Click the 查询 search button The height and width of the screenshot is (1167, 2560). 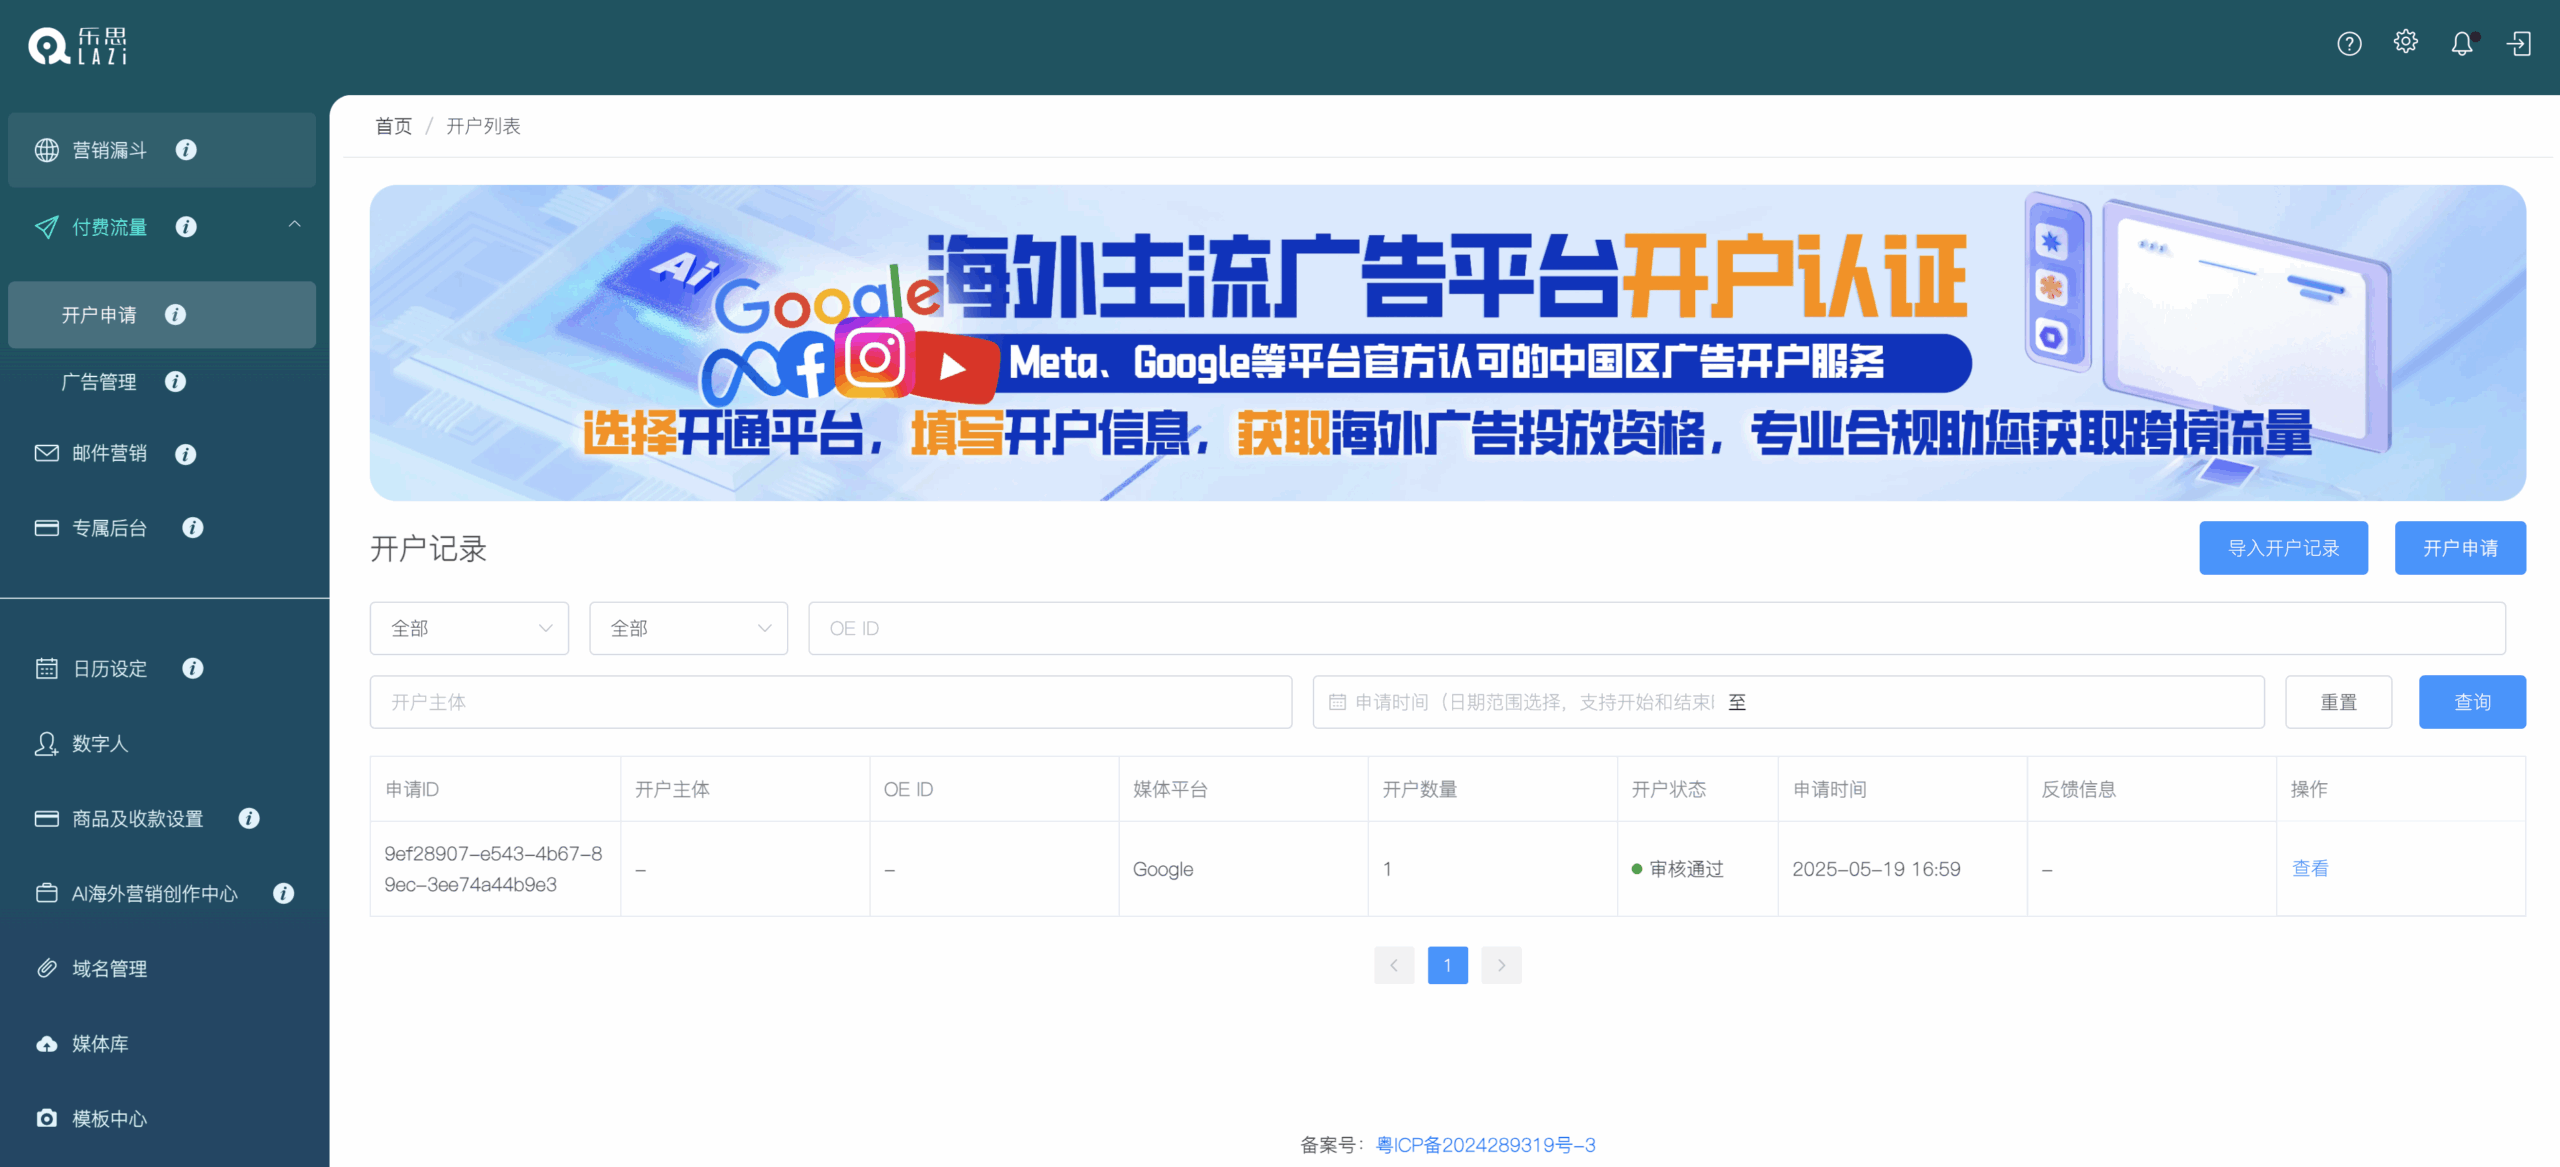point(2472,702)
